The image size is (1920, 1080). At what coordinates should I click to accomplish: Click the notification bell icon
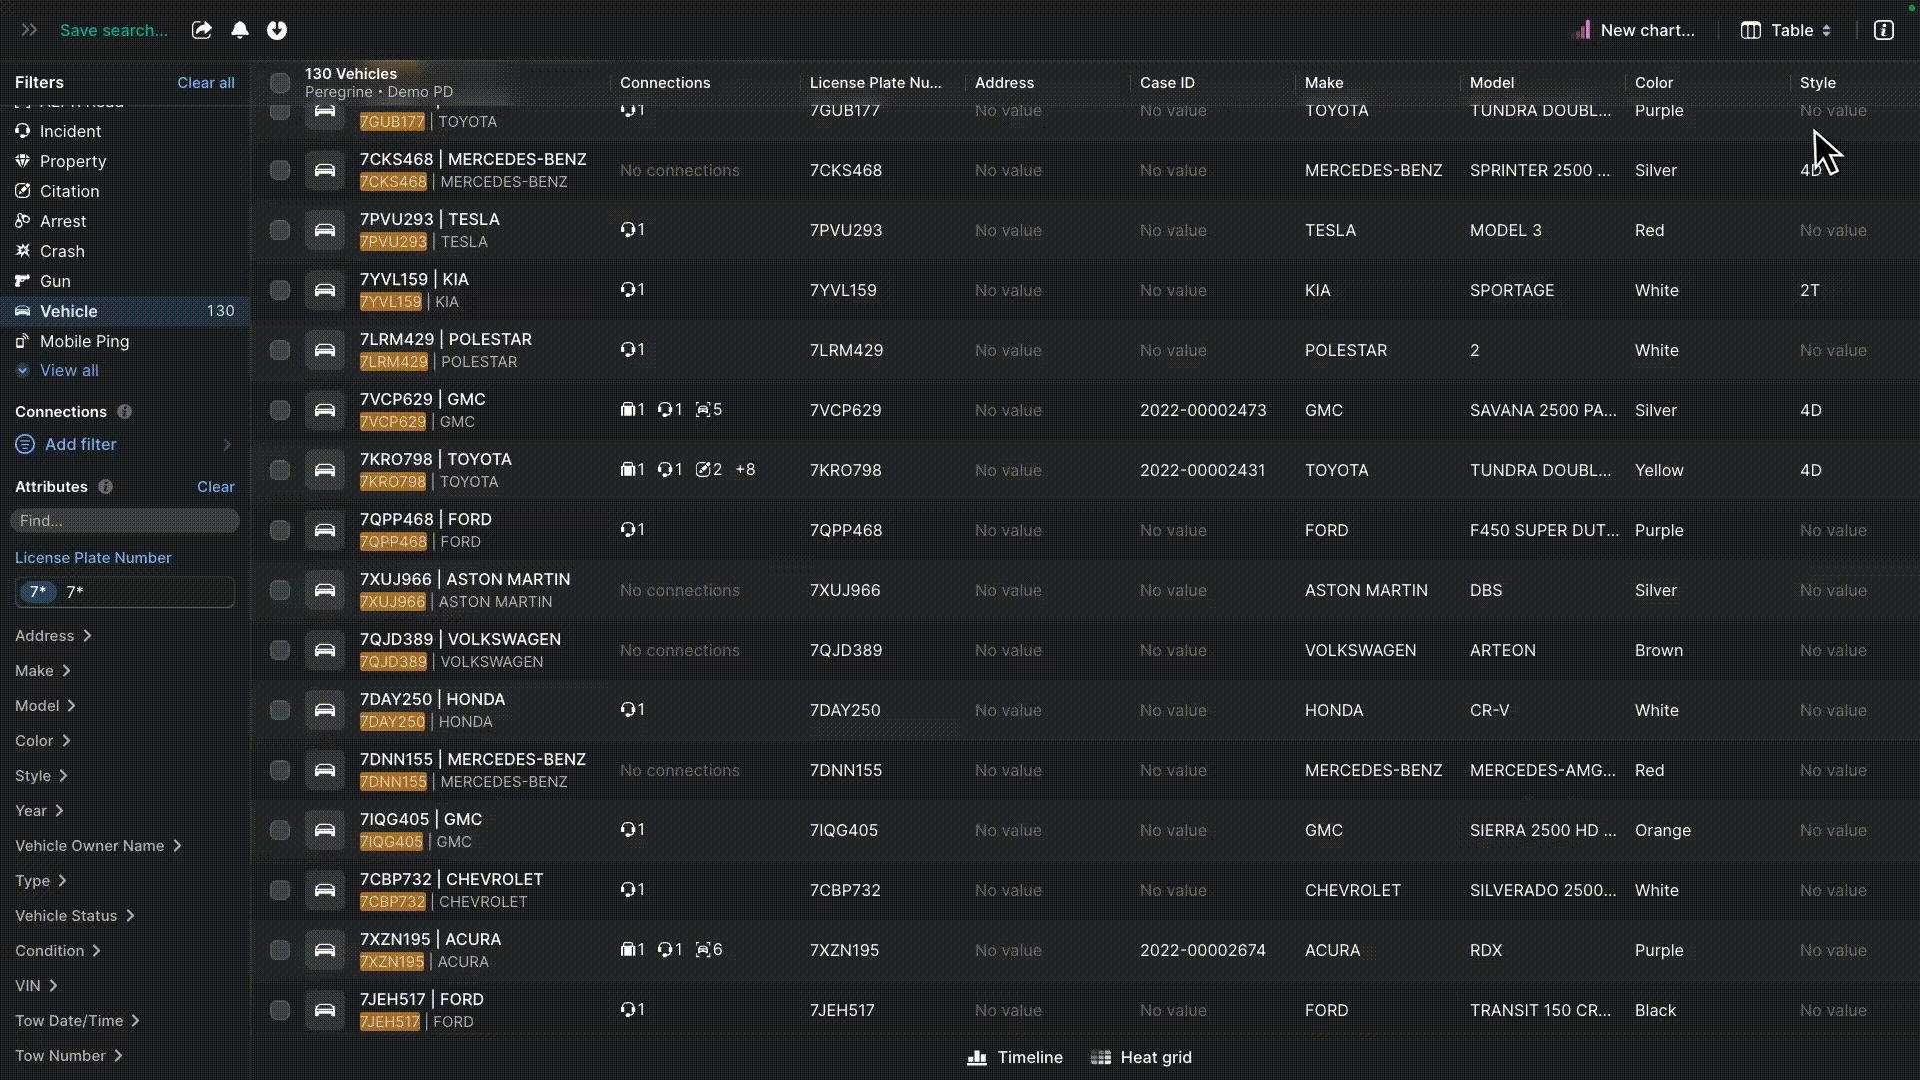pyautogui.click(x=240, y=30)
